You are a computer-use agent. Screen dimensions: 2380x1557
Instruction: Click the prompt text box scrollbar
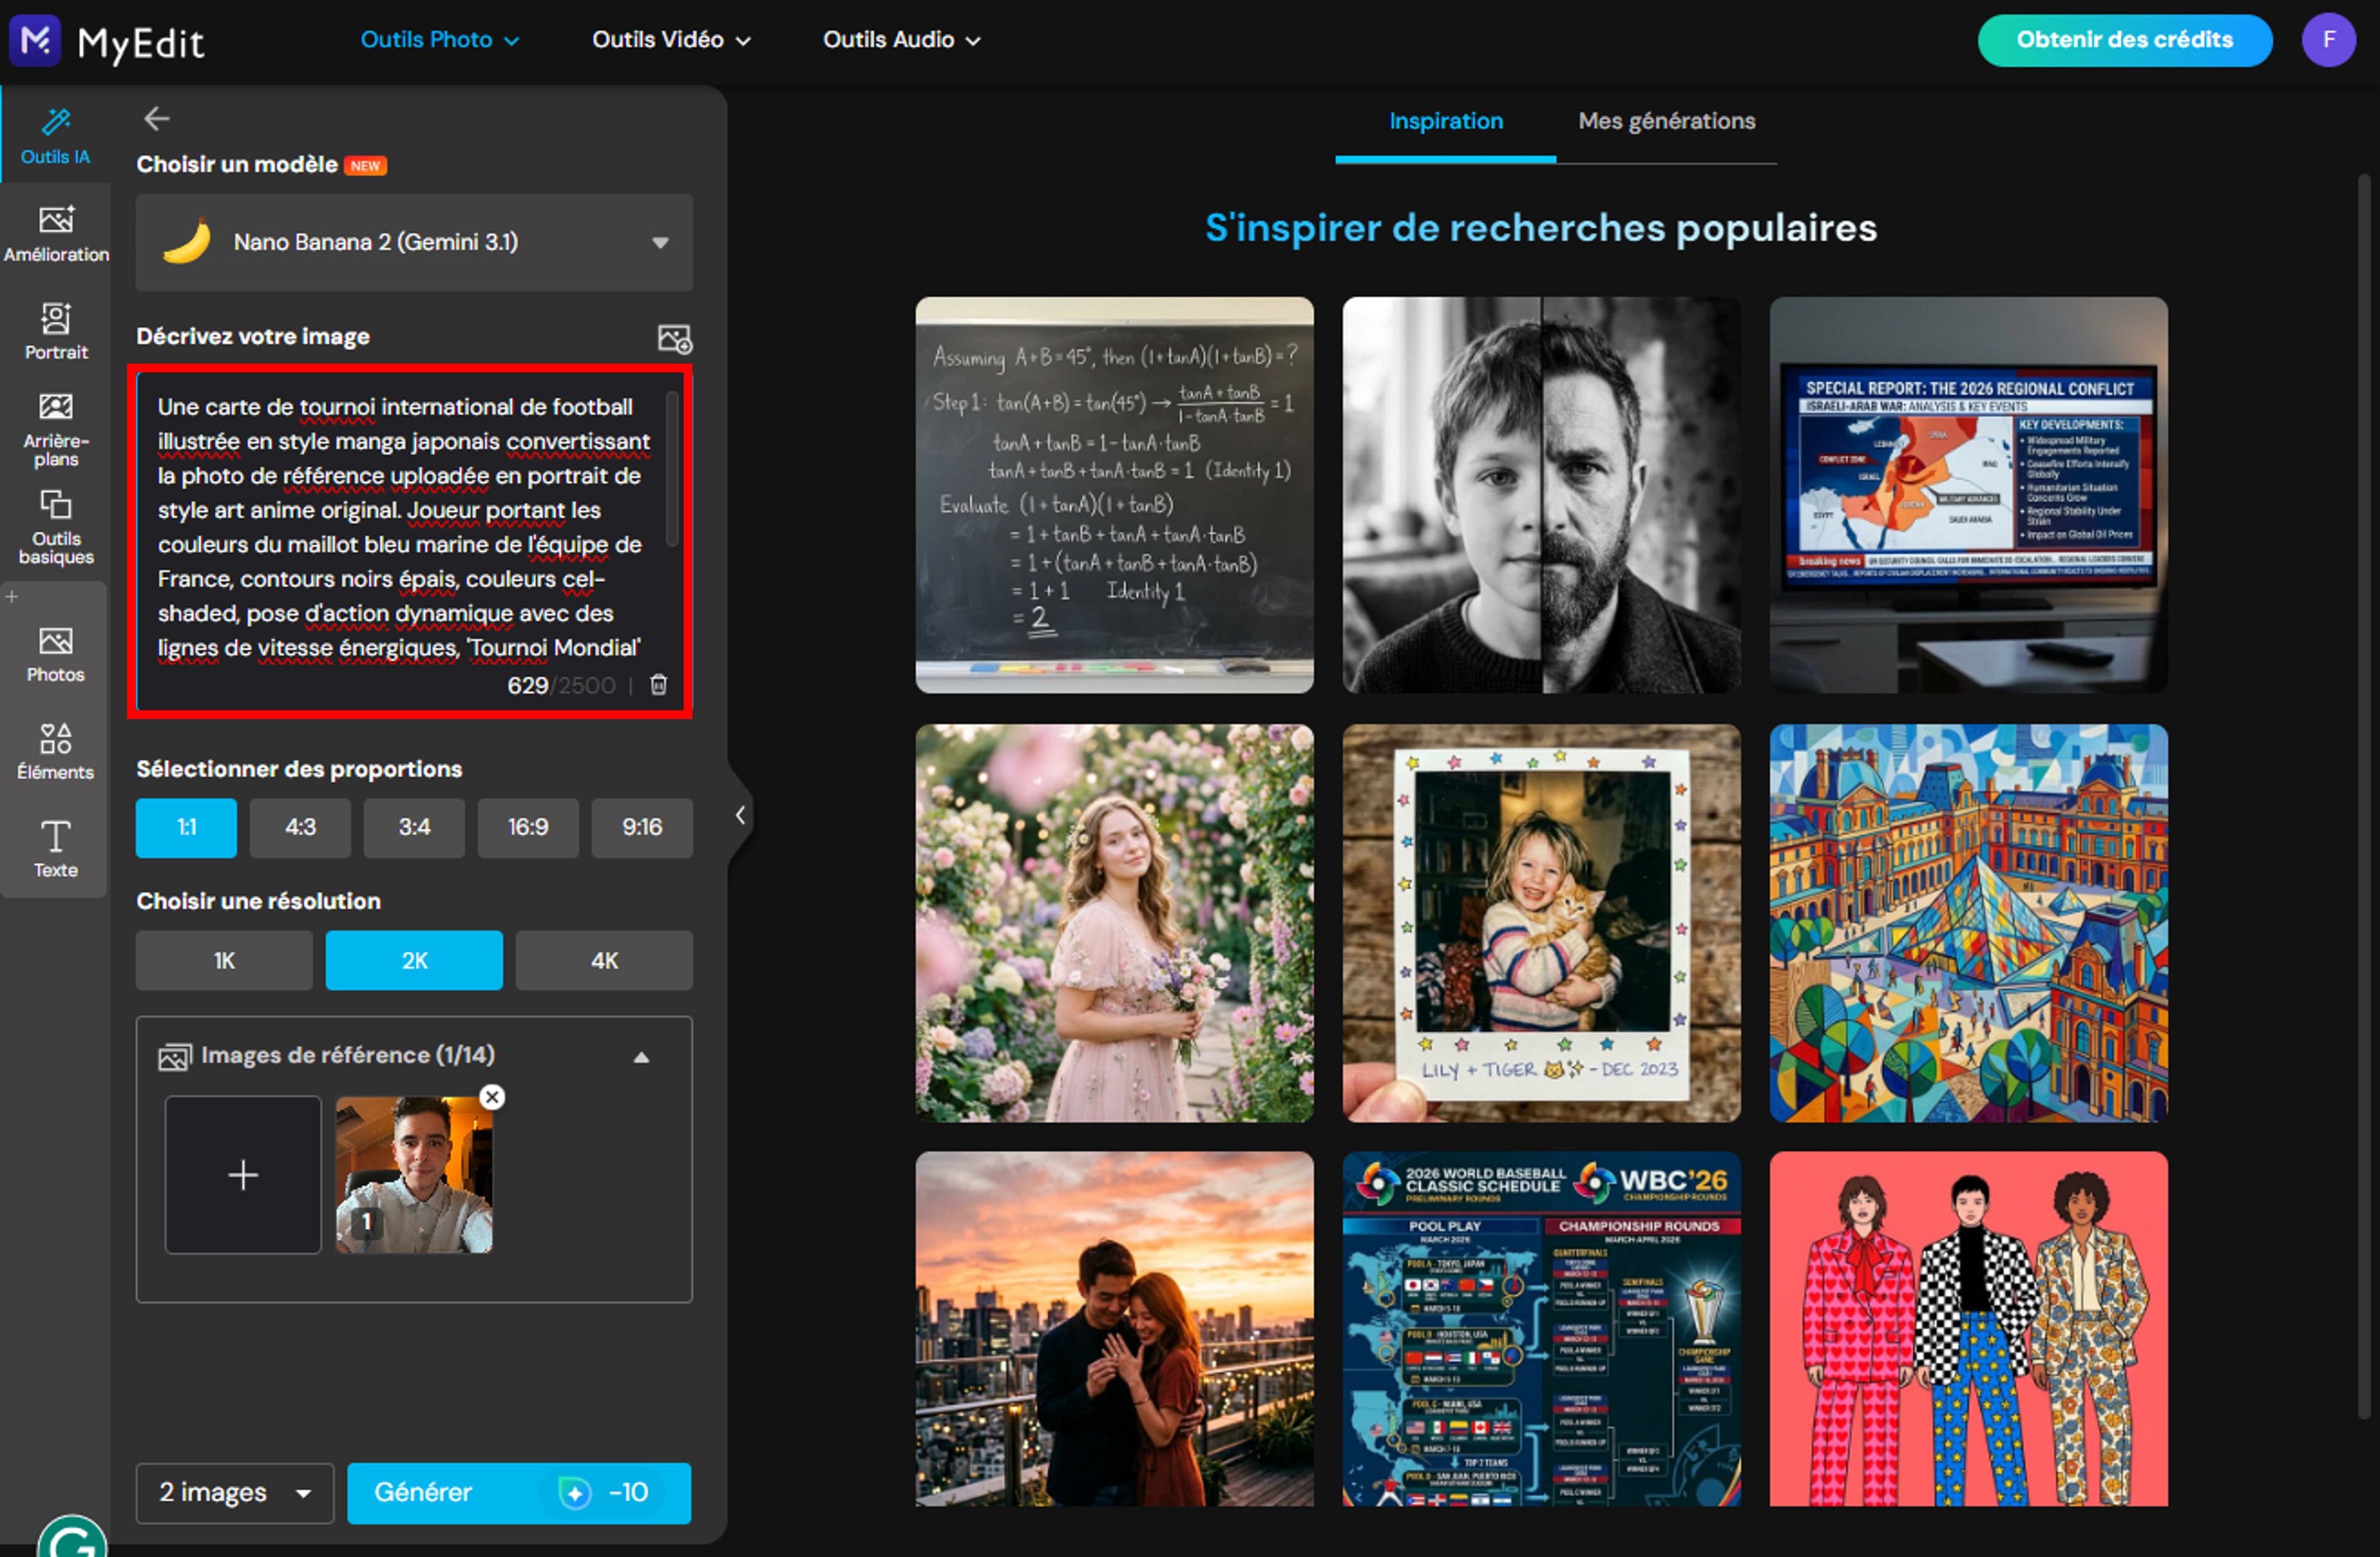pyautogui.click(x=672, y=469)
